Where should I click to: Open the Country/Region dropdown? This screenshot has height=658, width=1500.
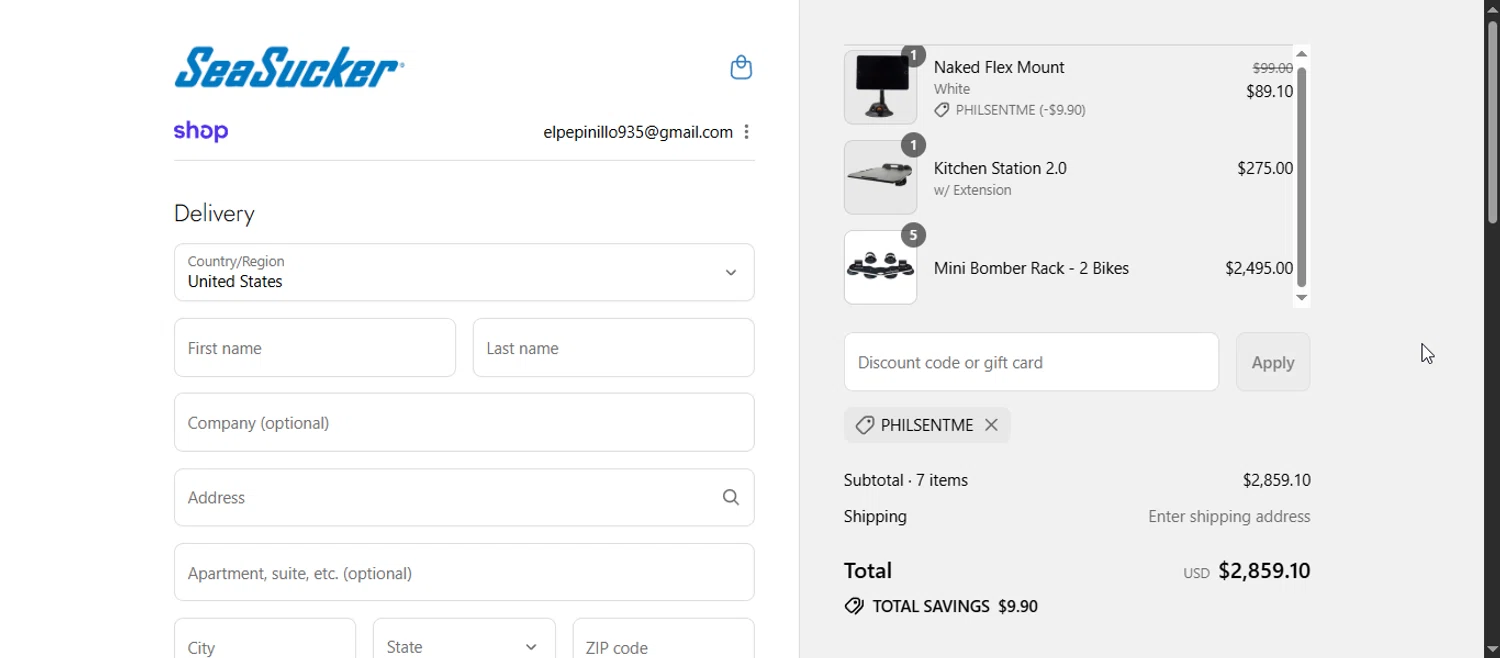click(464, 272)
